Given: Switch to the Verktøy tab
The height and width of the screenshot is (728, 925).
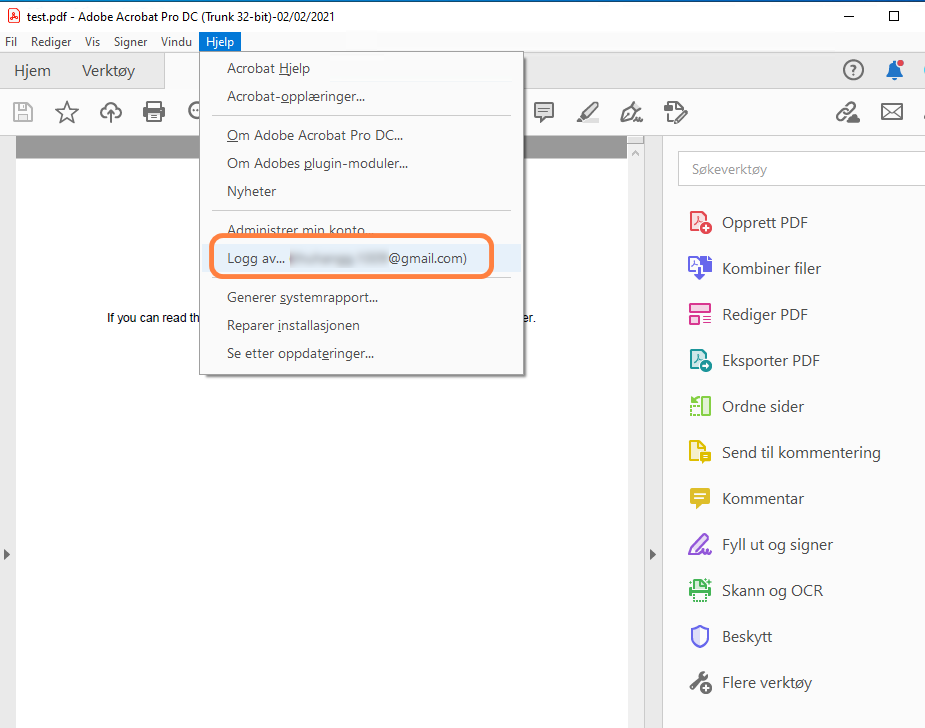Looking at the screenshot, I should point(108,71).
